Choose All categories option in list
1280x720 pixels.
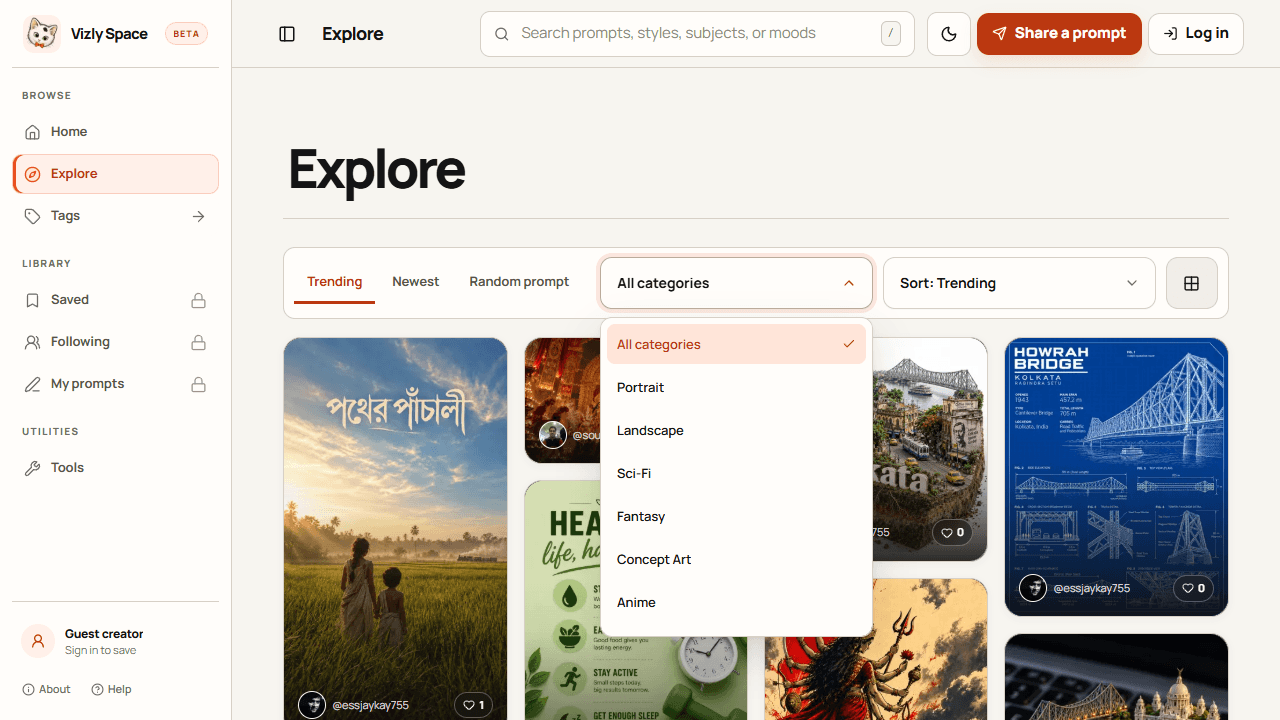click(x=736, y=344)
